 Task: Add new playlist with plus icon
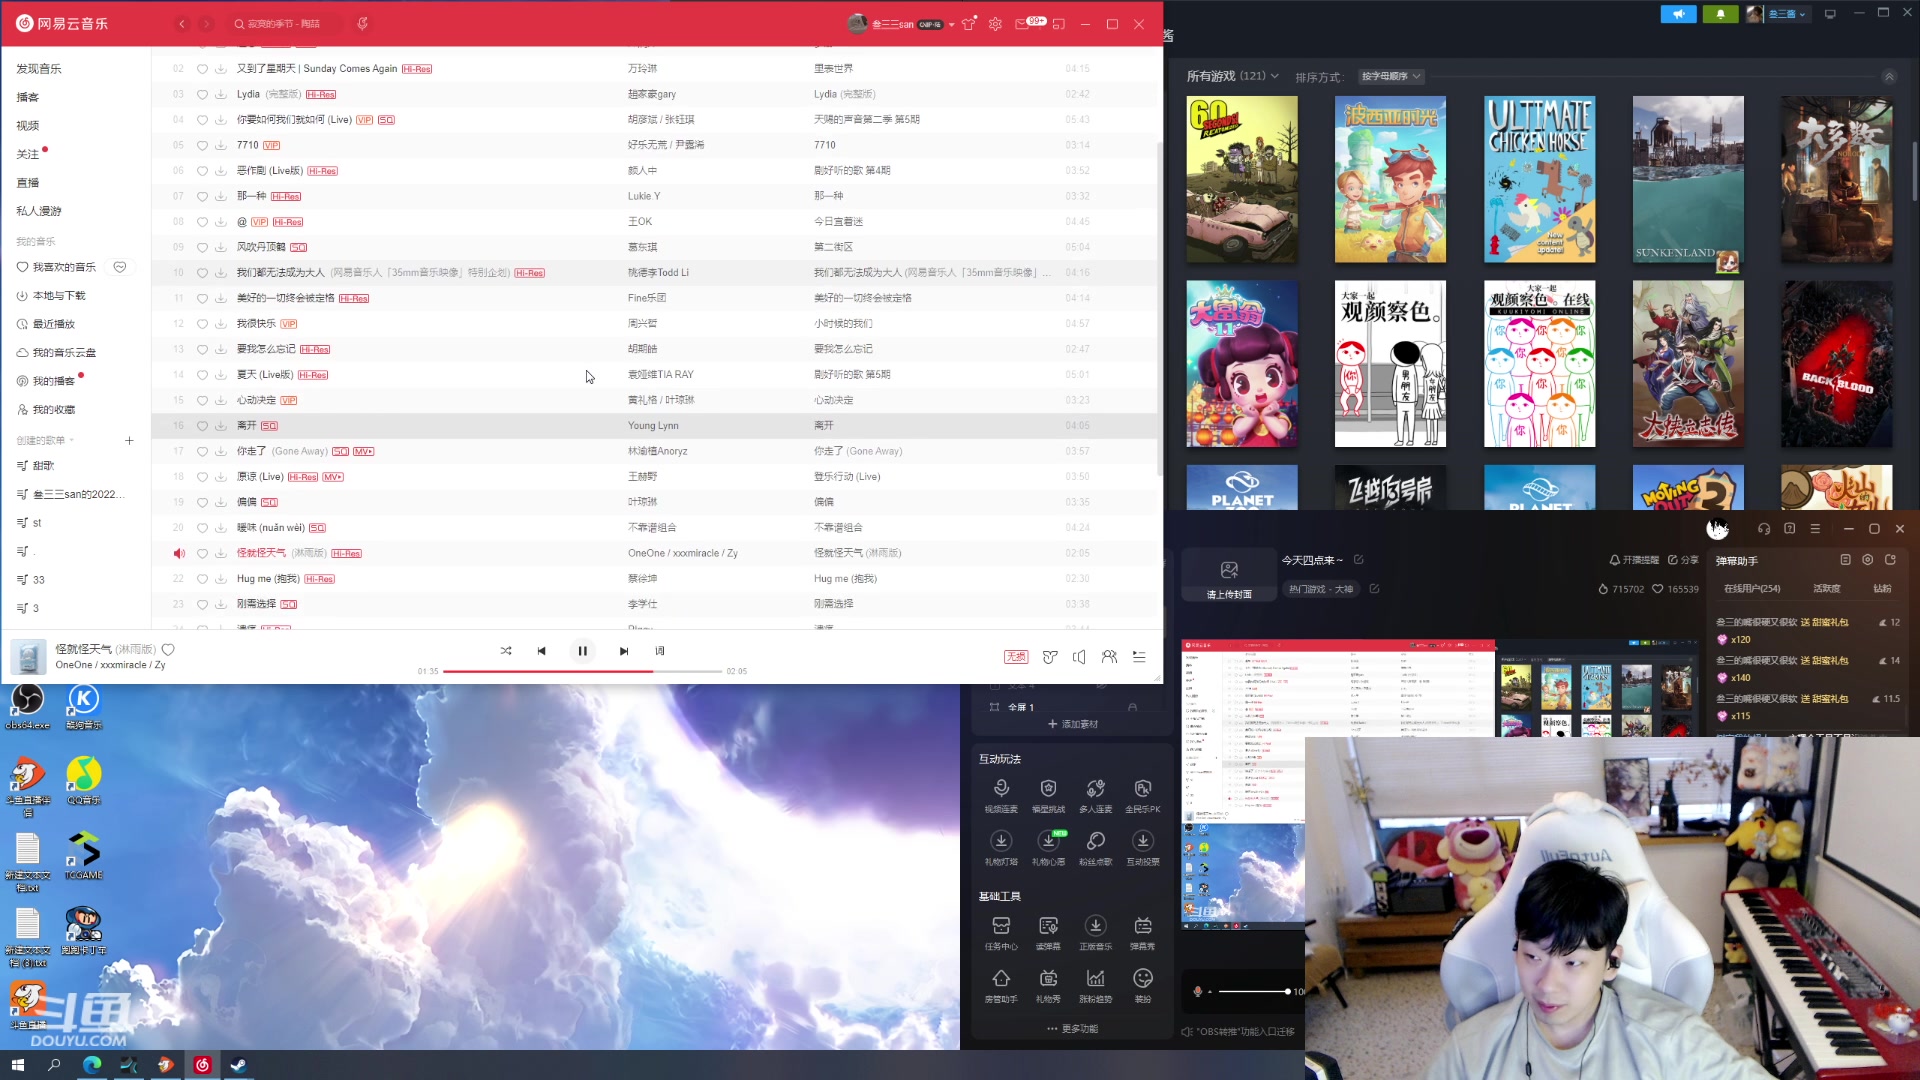click(x=129, y=441)
